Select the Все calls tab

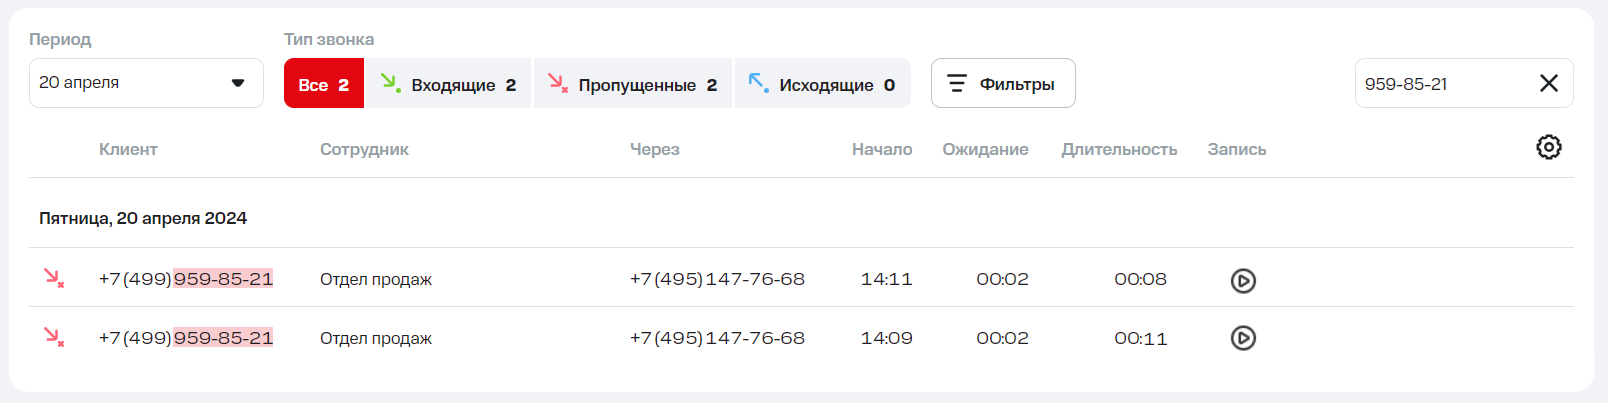pos(323,84)
